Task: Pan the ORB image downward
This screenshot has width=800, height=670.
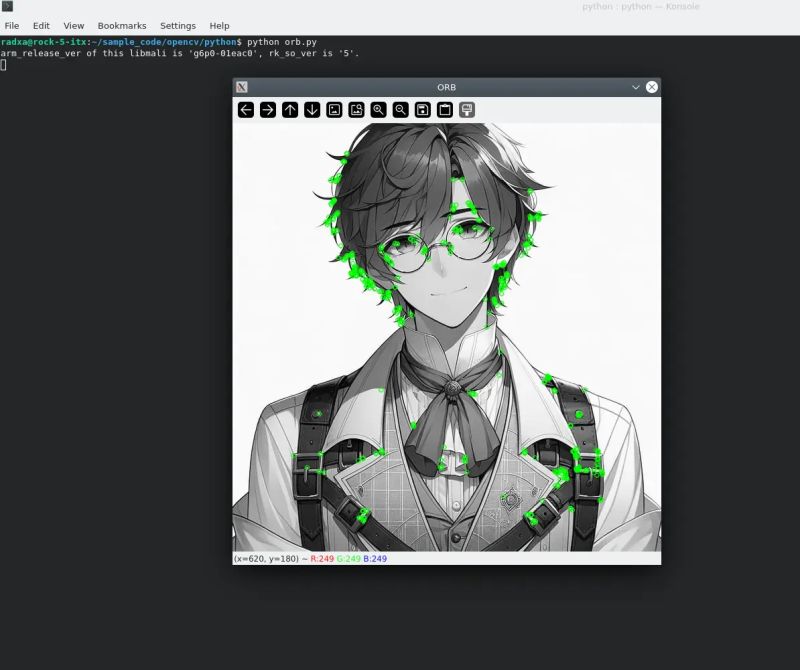Action: pyautogui.click(x=312, y=110)
